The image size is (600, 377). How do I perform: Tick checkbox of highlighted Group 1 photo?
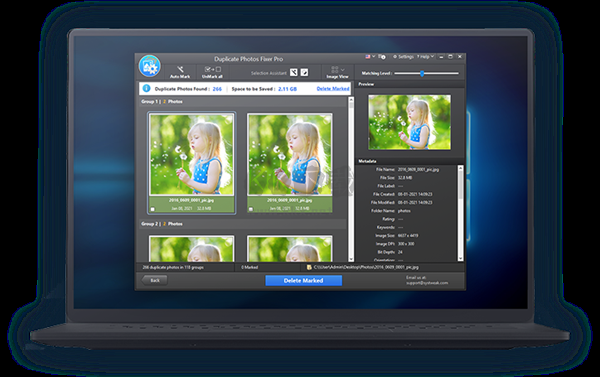[152, 209]
